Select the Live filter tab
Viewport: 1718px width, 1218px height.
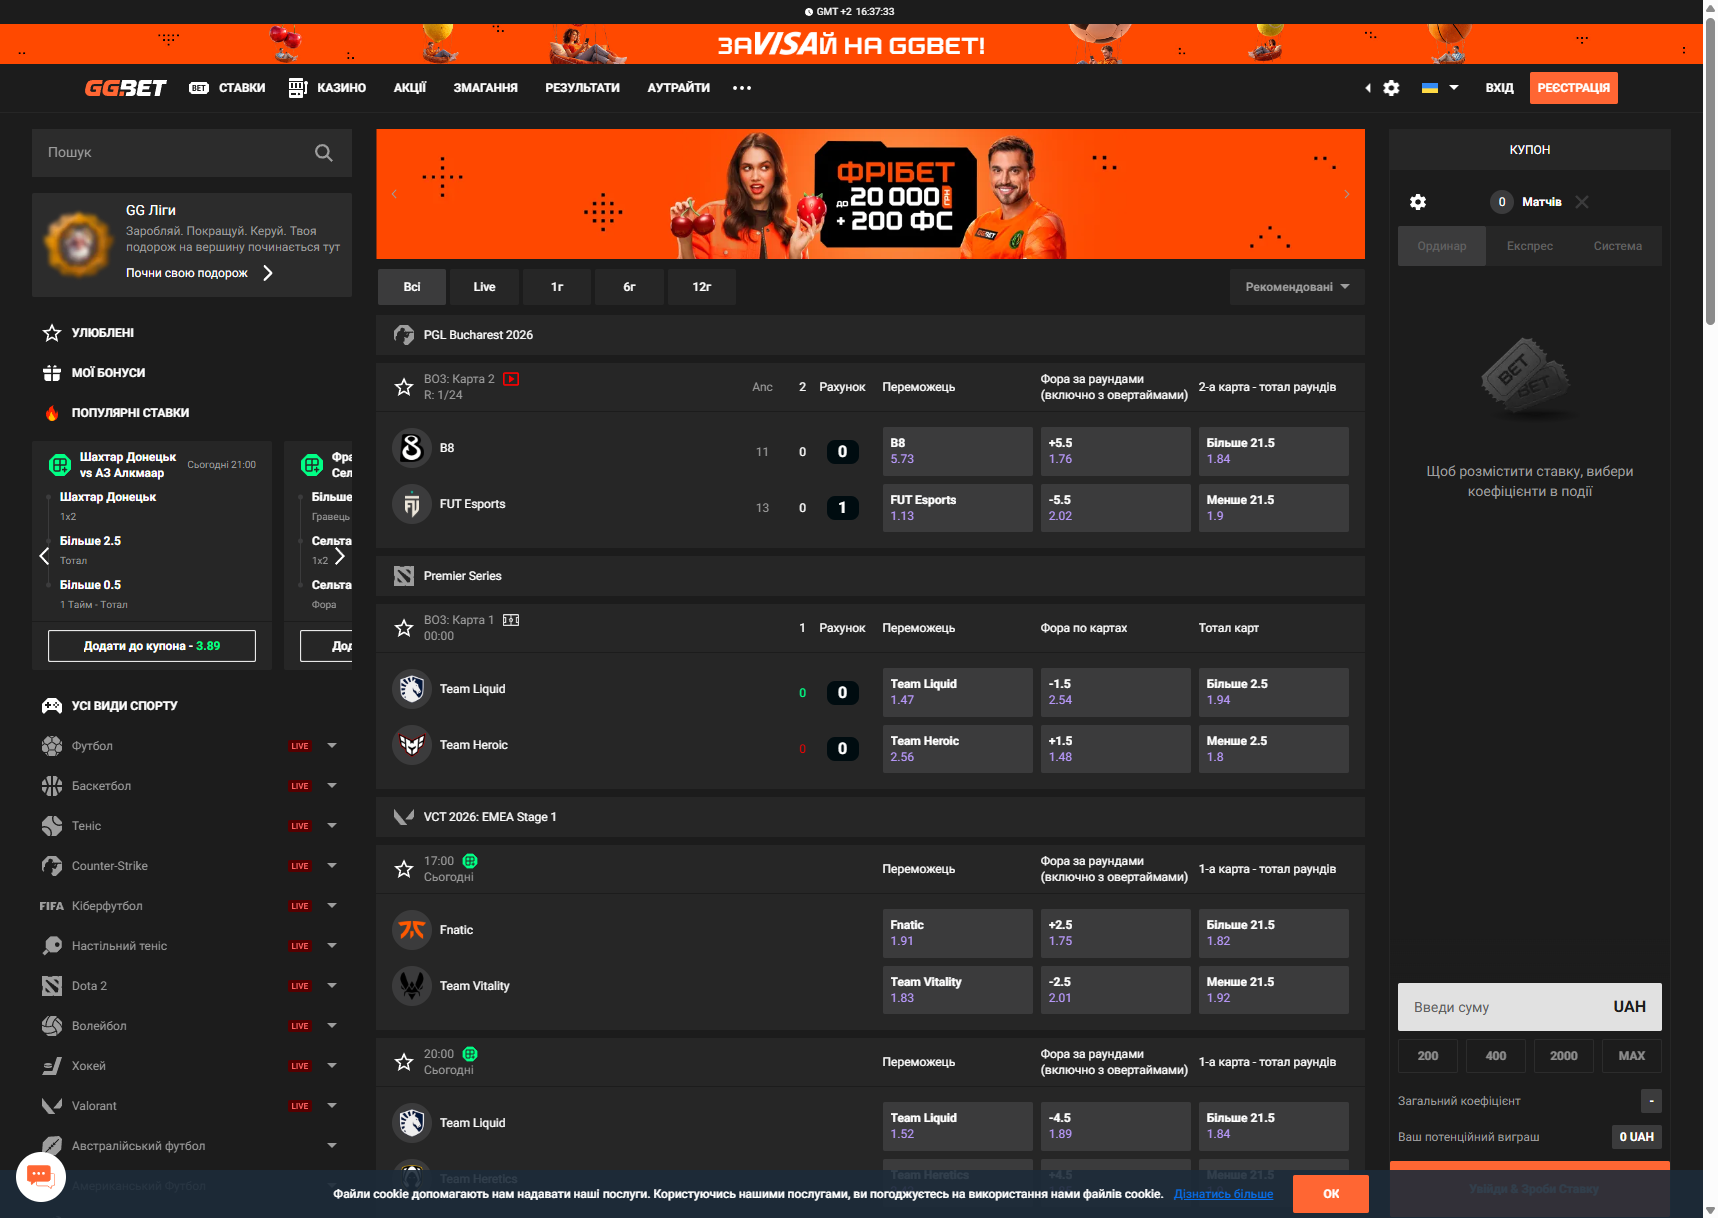pyautogui.click(x=484, y=287)
